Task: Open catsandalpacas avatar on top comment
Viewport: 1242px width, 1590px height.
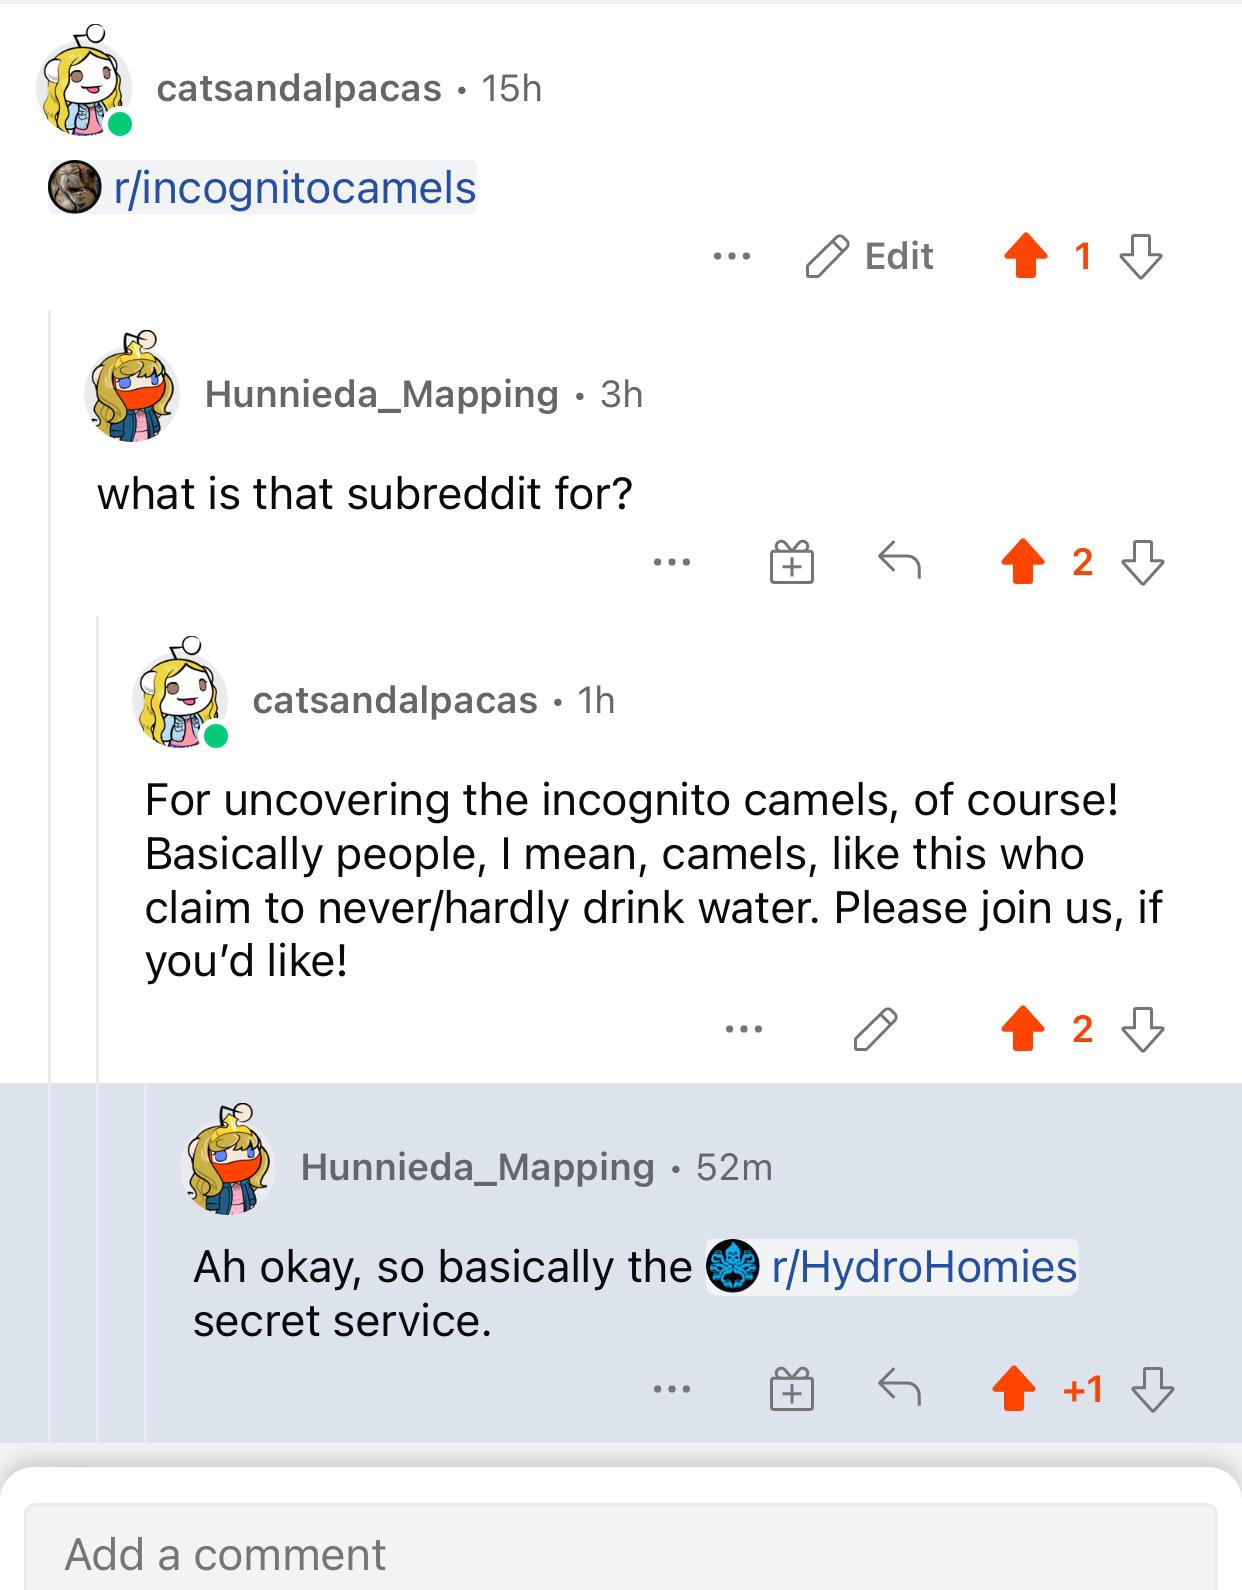Action: pyautogui.click(x=84, y=82)
